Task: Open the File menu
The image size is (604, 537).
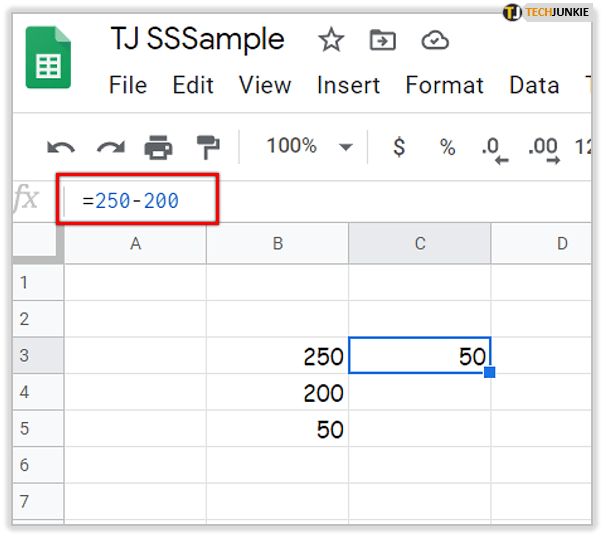Action: [x=127, y=86]
